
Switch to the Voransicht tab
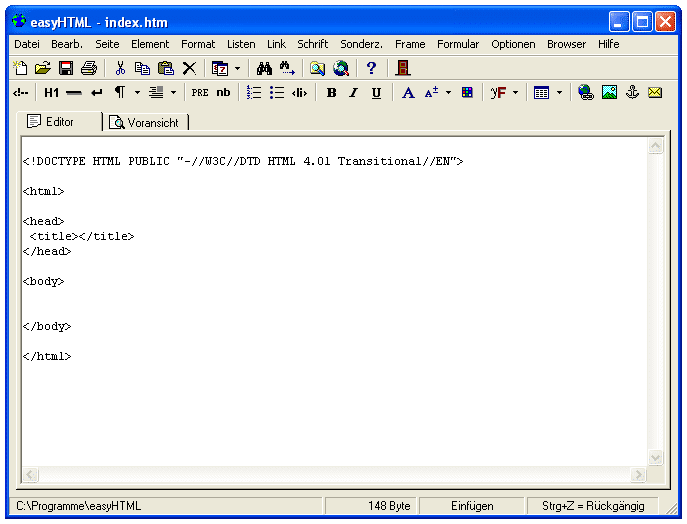coord(147,122)
